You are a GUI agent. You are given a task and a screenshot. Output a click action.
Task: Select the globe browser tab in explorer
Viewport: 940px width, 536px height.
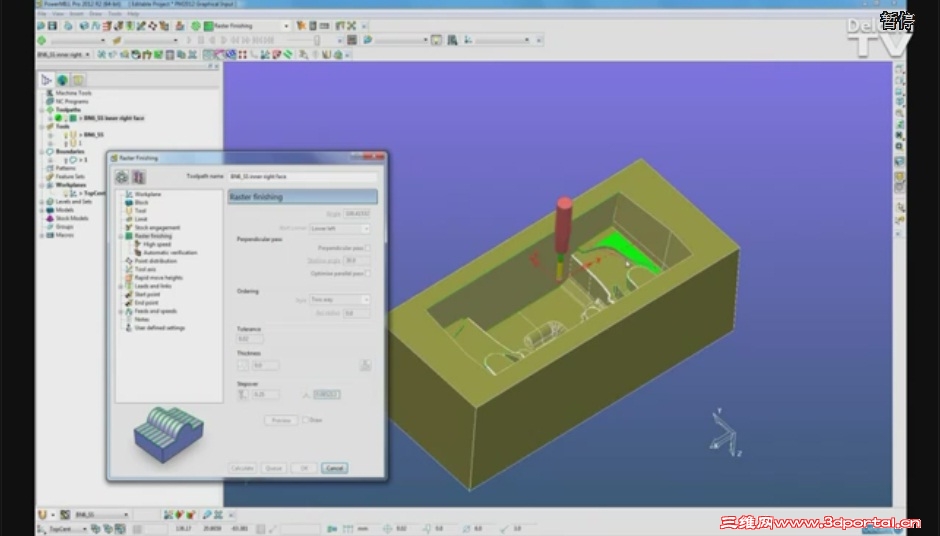point(62,79)
